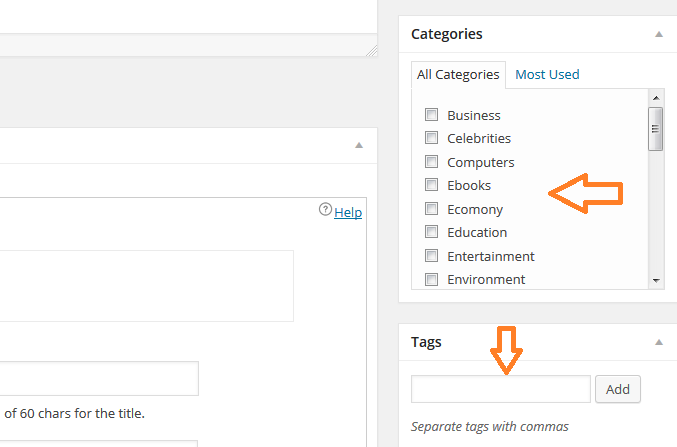
Task: Click the categories list scrollbar thumb
Action: (x=656, y=128)
